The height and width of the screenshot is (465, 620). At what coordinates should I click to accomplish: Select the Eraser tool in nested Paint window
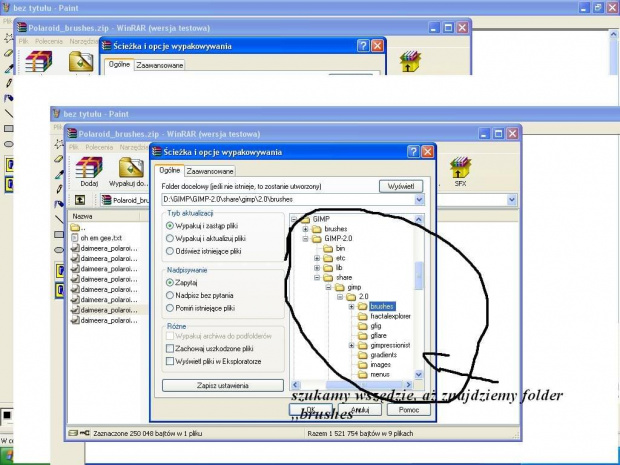pyautogui.click(x=59, y=159)
